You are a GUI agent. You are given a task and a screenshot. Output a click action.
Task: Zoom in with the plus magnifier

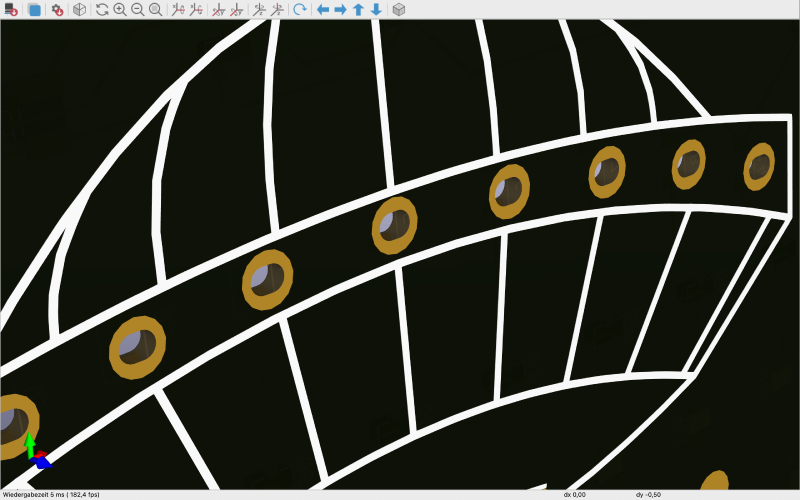(x=120, y=9)
